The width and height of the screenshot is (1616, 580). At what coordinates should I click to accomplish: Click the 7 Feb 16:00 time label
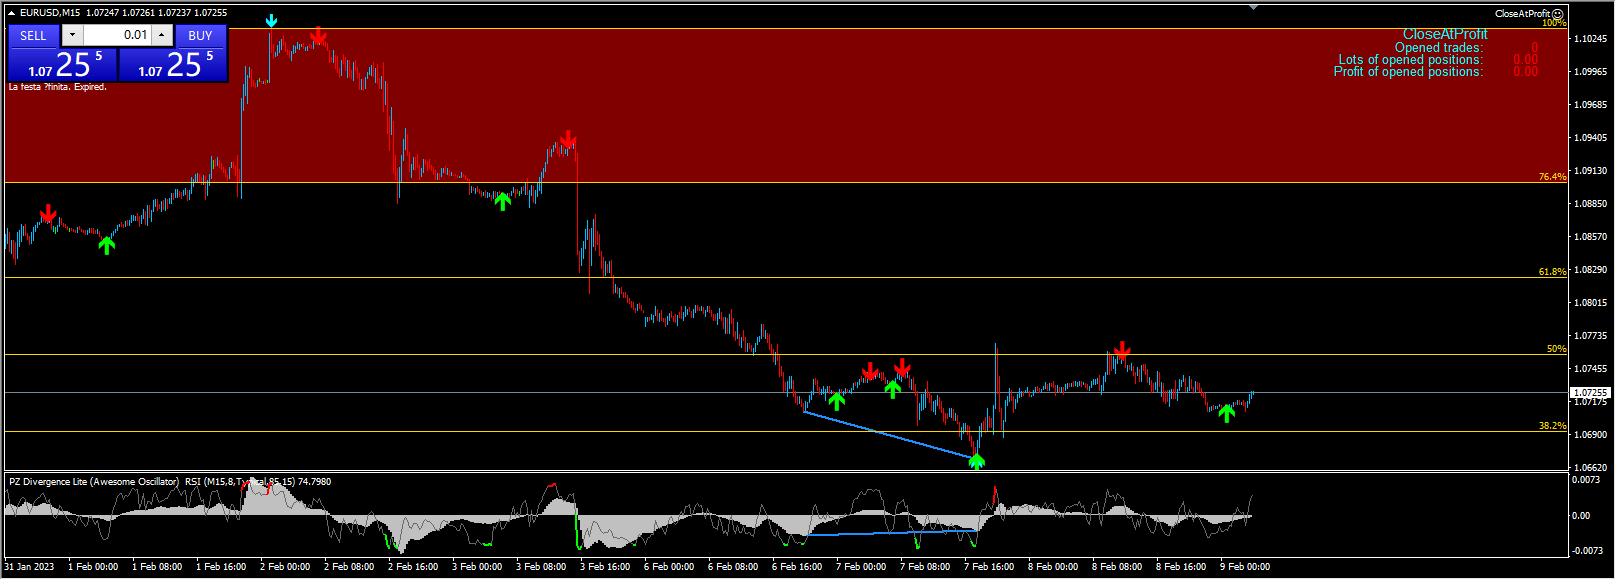coord(989,567)
